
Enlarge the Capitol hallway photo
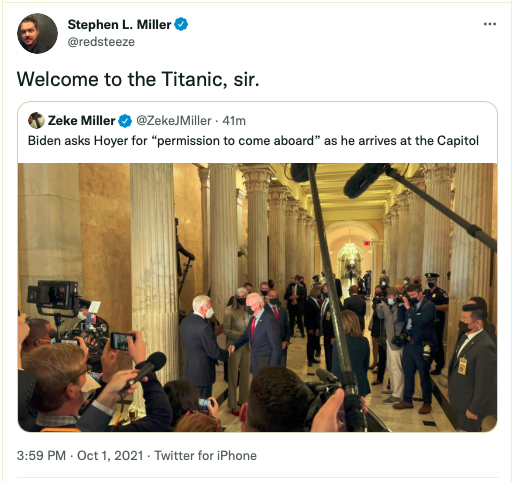[257, 297]
